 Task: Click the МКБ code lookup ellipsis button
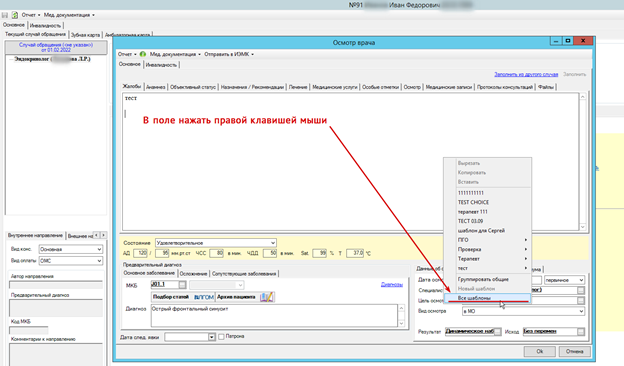[x=182, y=285]
